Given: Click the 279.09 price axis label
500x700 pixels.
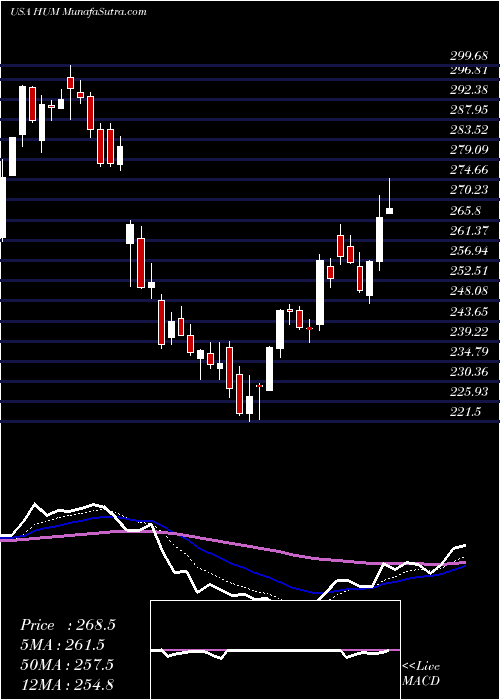Looking at the screenshot, I should pos(469,150).
